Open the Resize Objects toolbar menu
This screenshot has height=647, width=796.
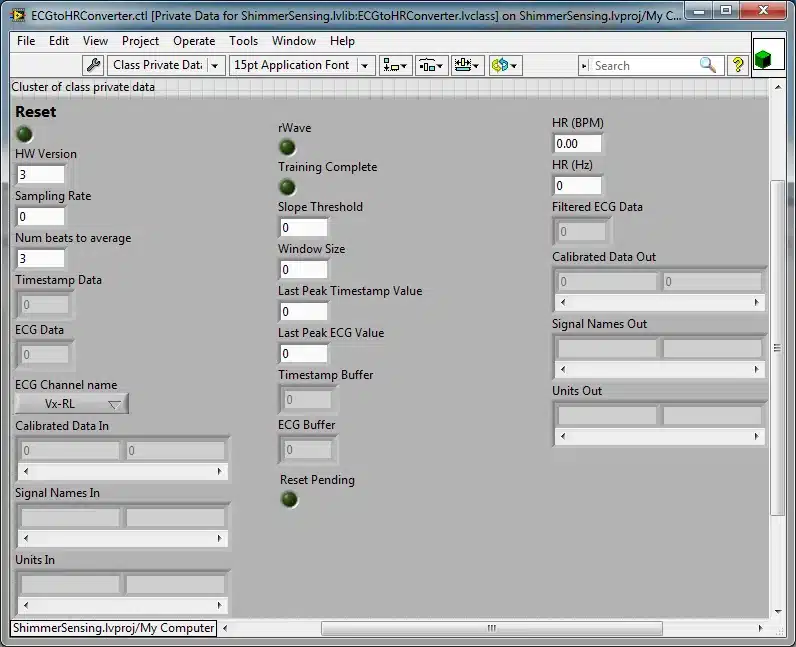pos(468,66)
